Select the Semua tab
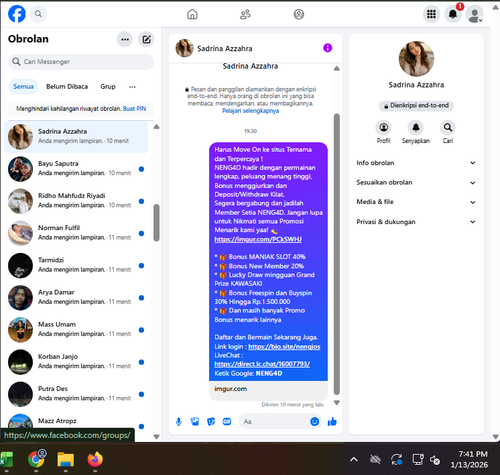Screen dimensions: 500x475 click(x=23, y=87)
